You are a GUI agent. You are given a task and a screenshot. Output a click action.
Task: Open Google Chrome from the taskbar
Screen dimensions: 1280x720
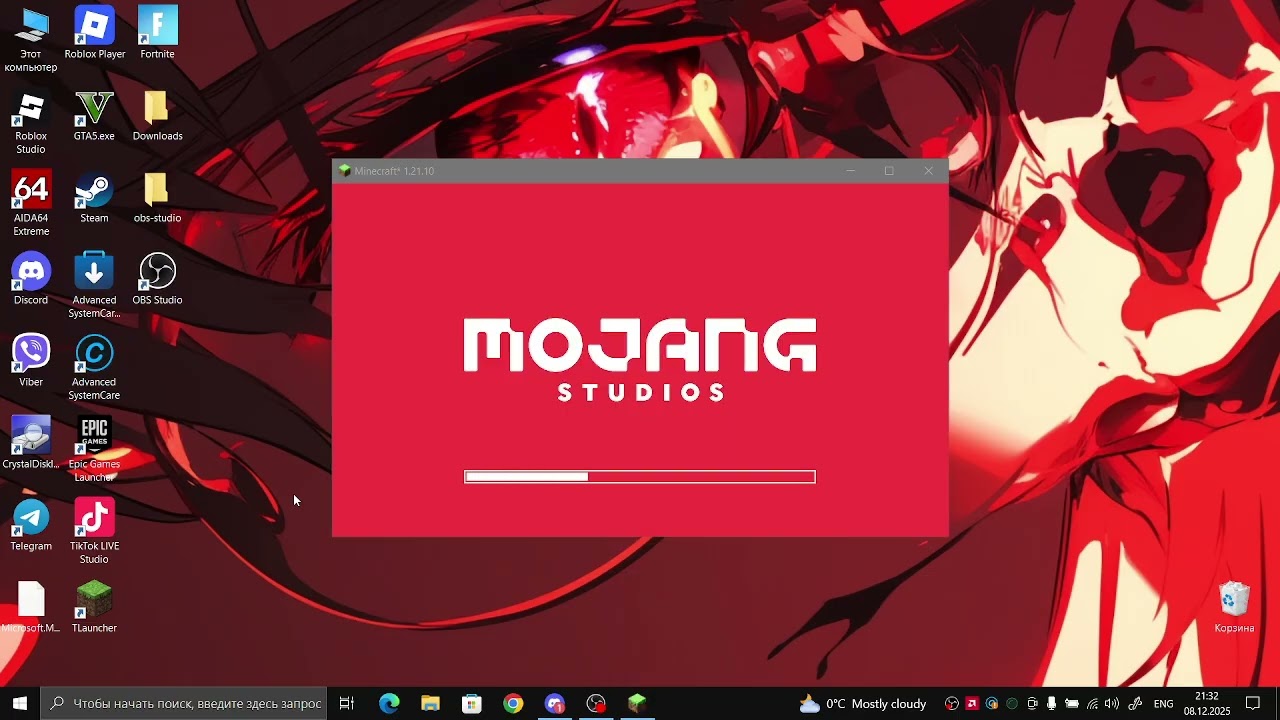point(513,704)
